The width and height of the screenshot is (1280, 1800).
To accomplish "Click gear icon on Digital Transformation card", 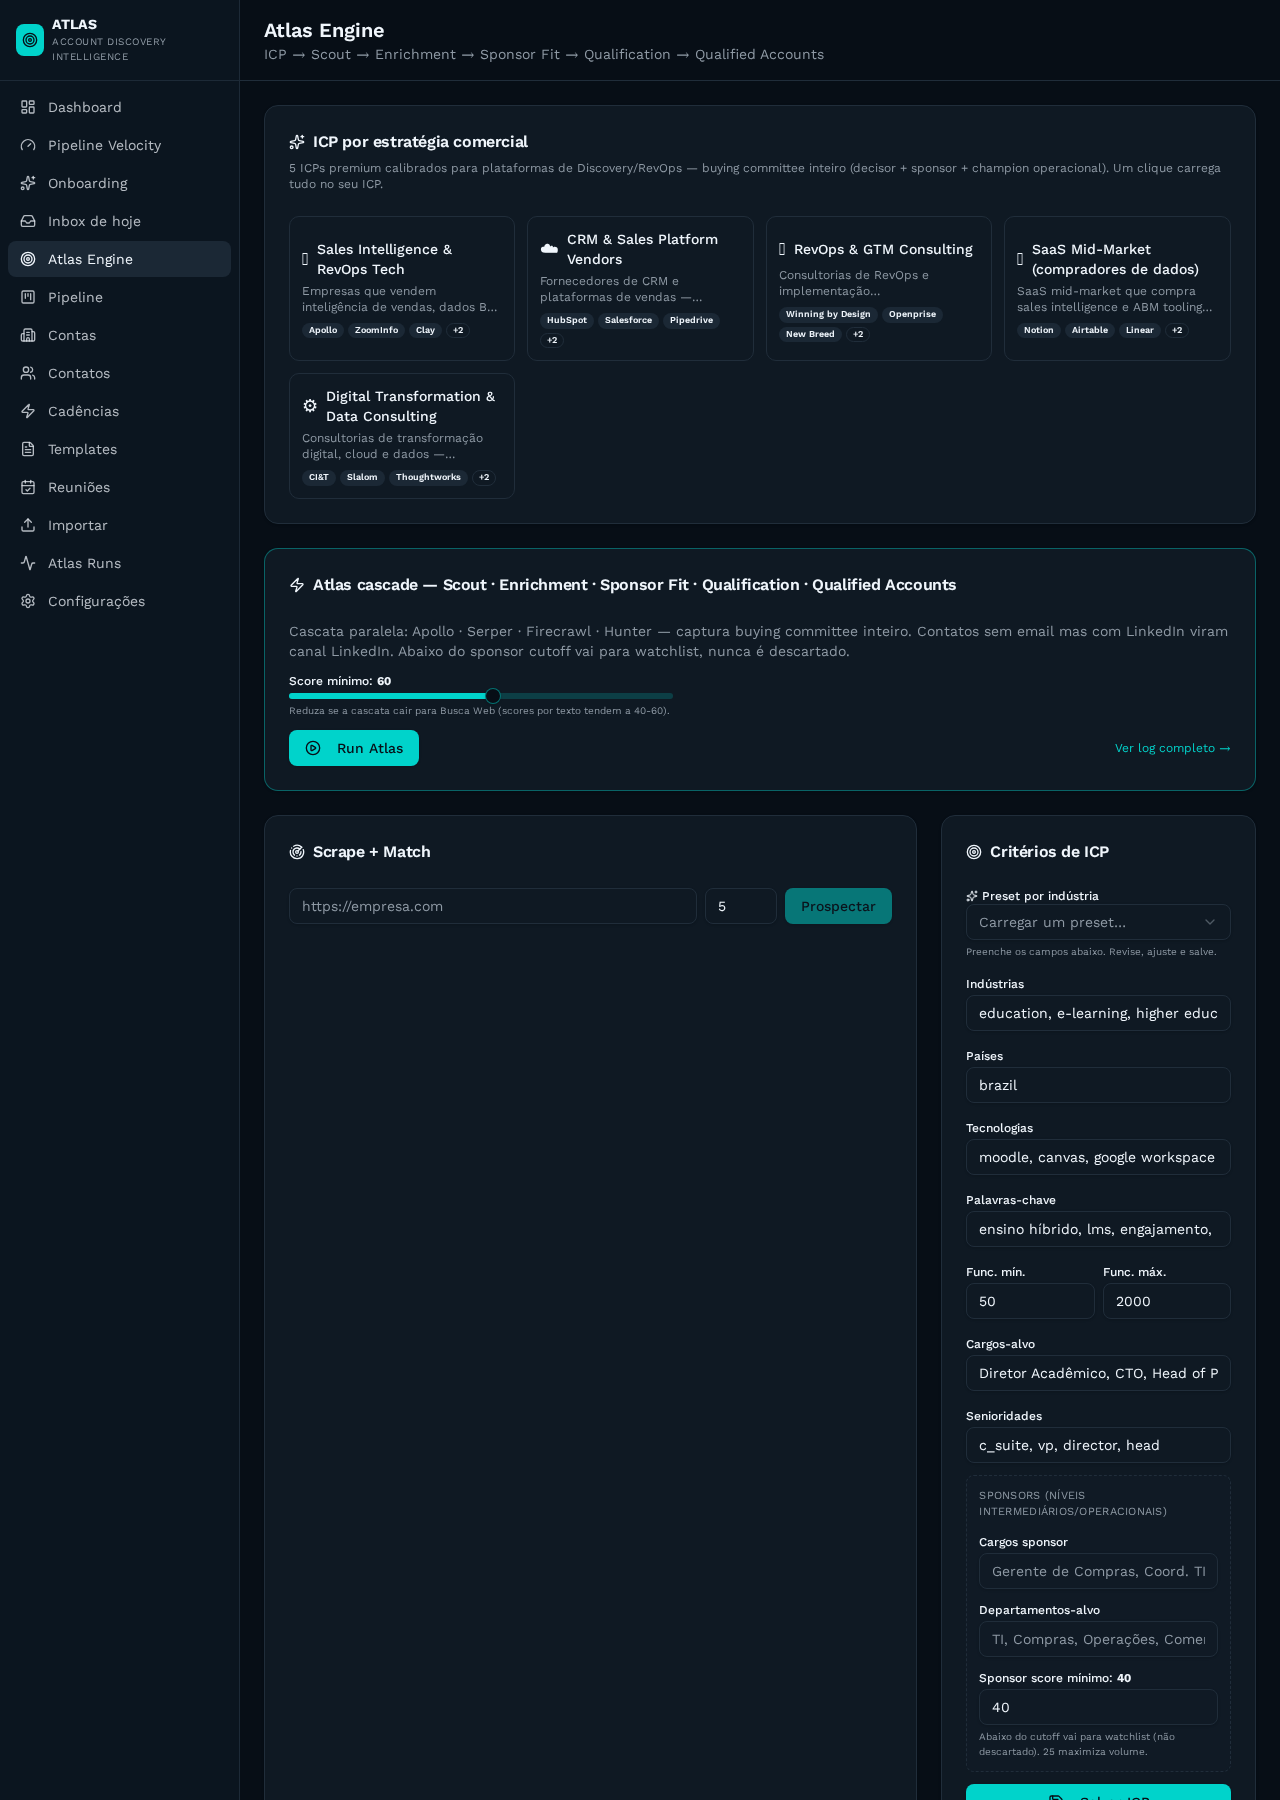I will coord(310,406).
